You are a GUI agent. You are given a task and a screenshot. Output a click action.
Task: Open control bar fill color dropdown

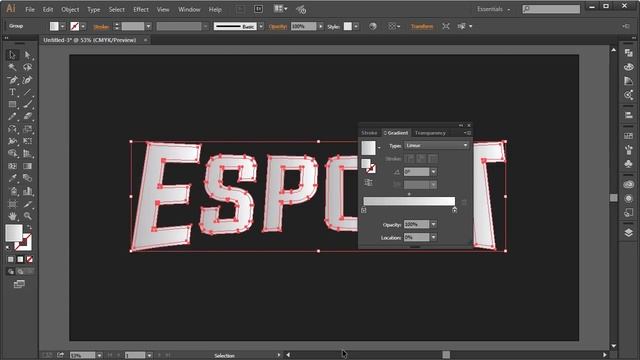[x=62, y=26]
